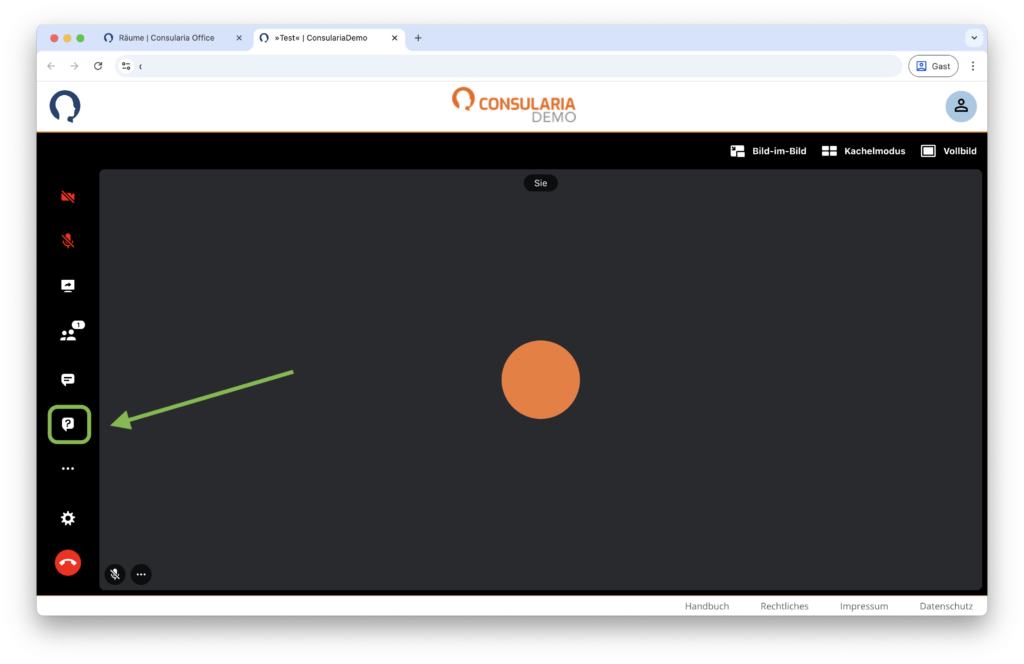Switch to Kachelmodus layout
Viewport: 1024px width, 664px height.
(x=863, y=151)
